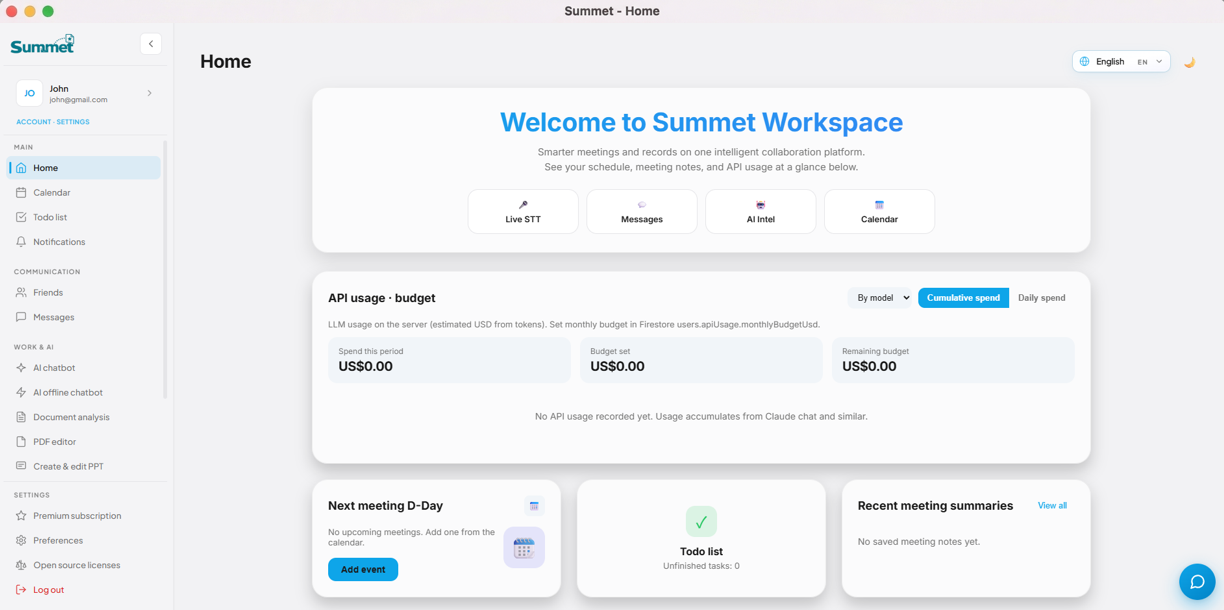Open the floating chat bubble button

[x=1197, y=582]
